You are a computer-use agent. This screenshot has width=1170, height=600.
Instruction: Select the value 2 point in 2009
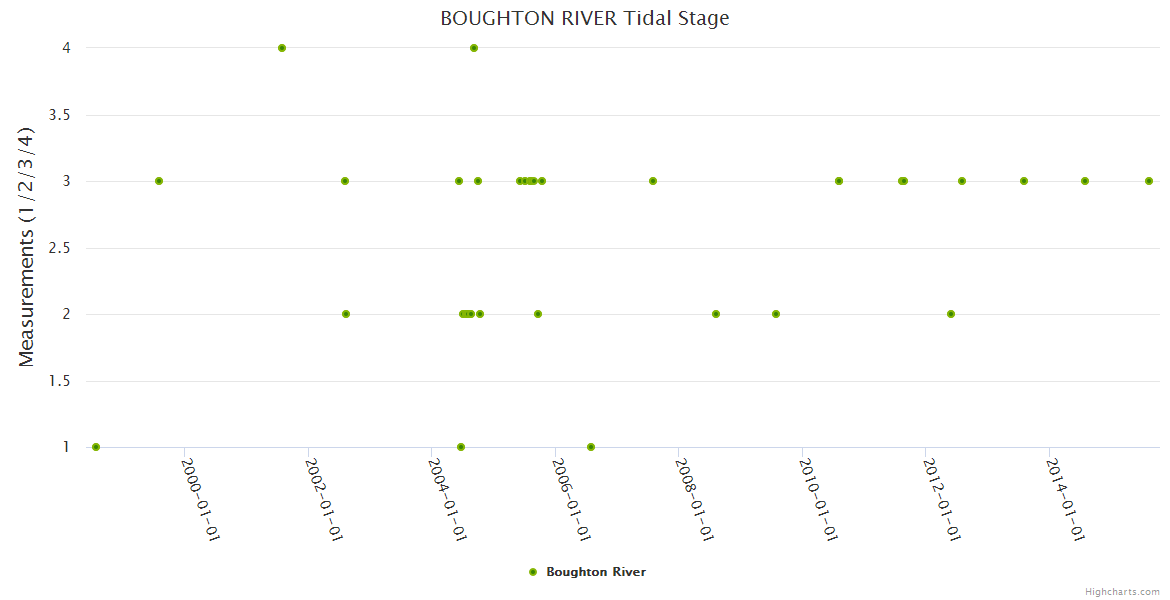coord(776,314)
